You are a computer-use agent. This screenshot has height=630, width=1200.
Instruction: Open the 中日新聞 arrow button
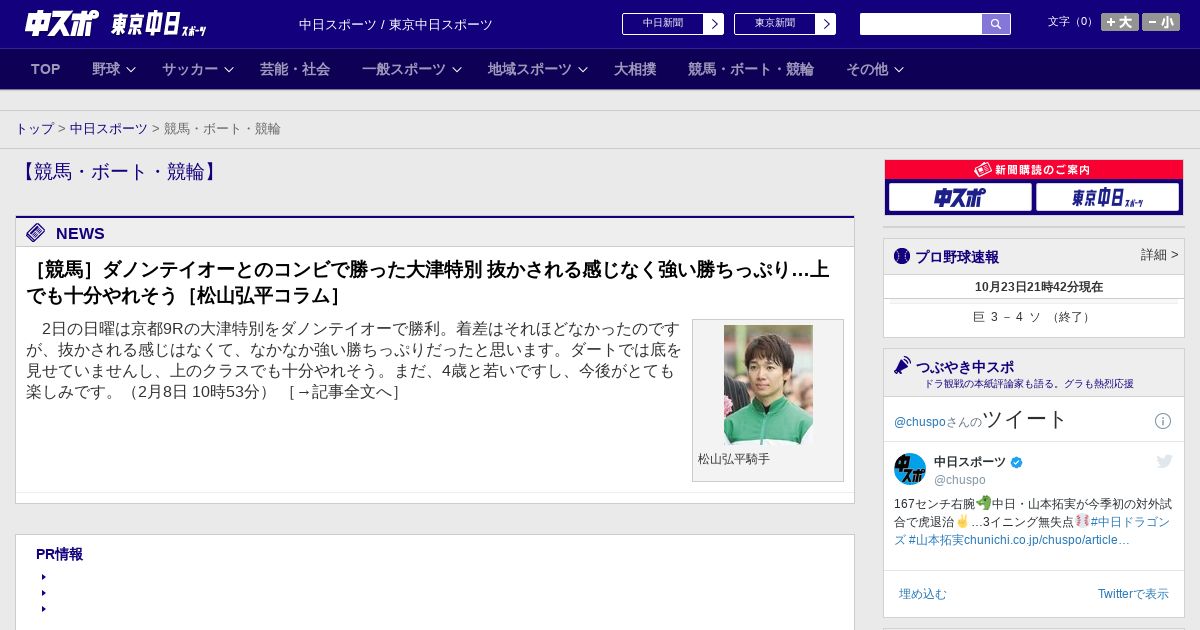[714, 24]
